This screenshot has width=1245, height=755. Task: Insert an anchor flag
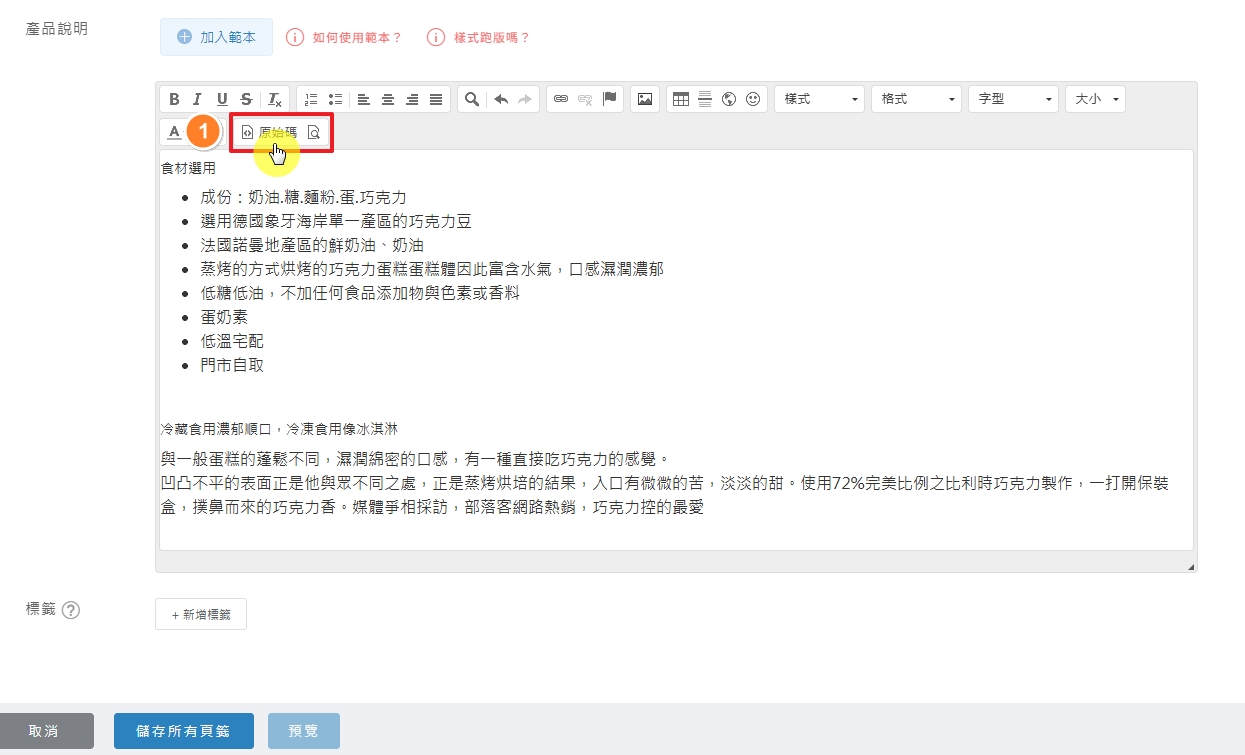coord(610,99)
